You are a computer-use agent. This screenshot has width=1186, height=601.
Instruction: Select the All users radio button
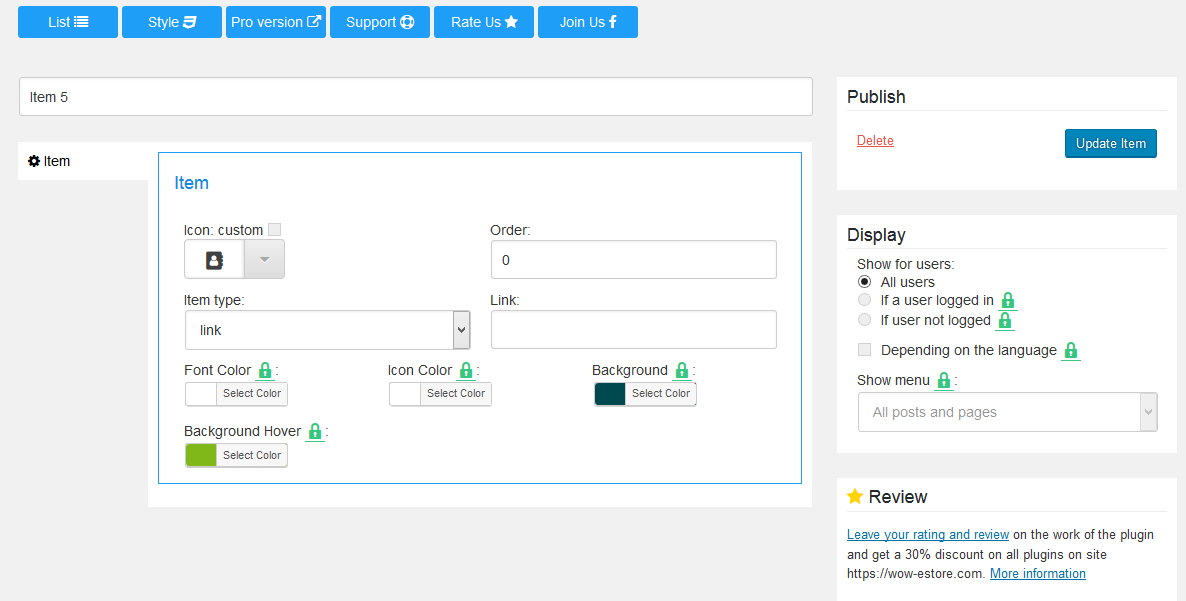(x=865, y=282)
